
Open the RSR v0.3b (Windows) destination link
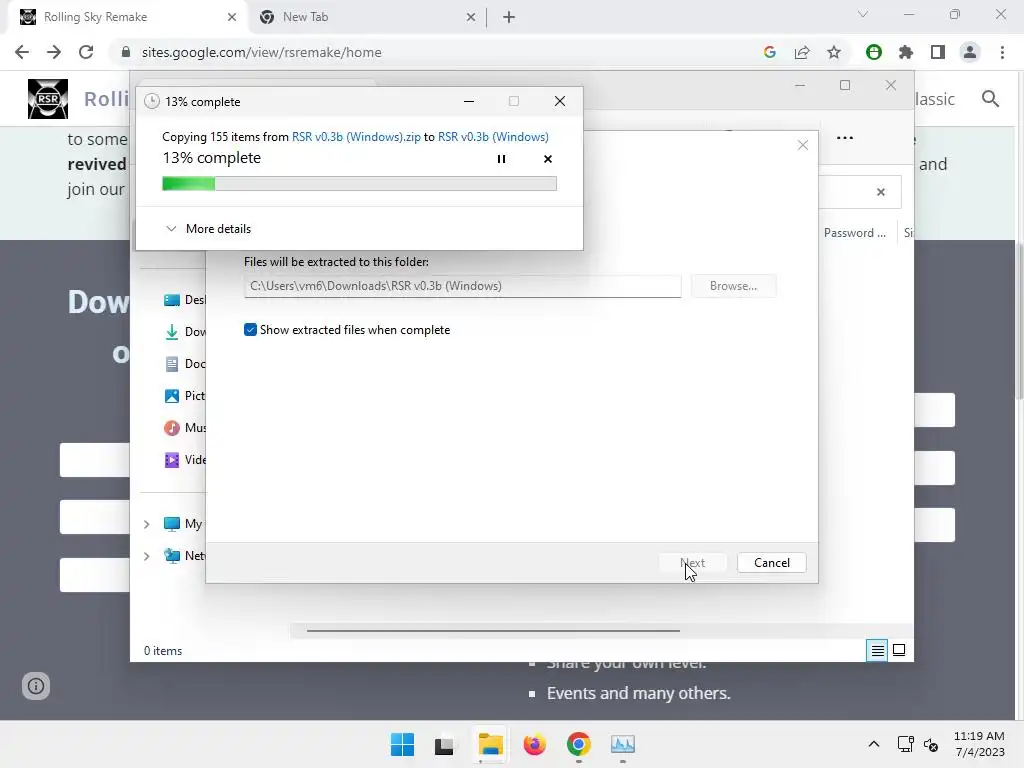(x=493, y=136)
